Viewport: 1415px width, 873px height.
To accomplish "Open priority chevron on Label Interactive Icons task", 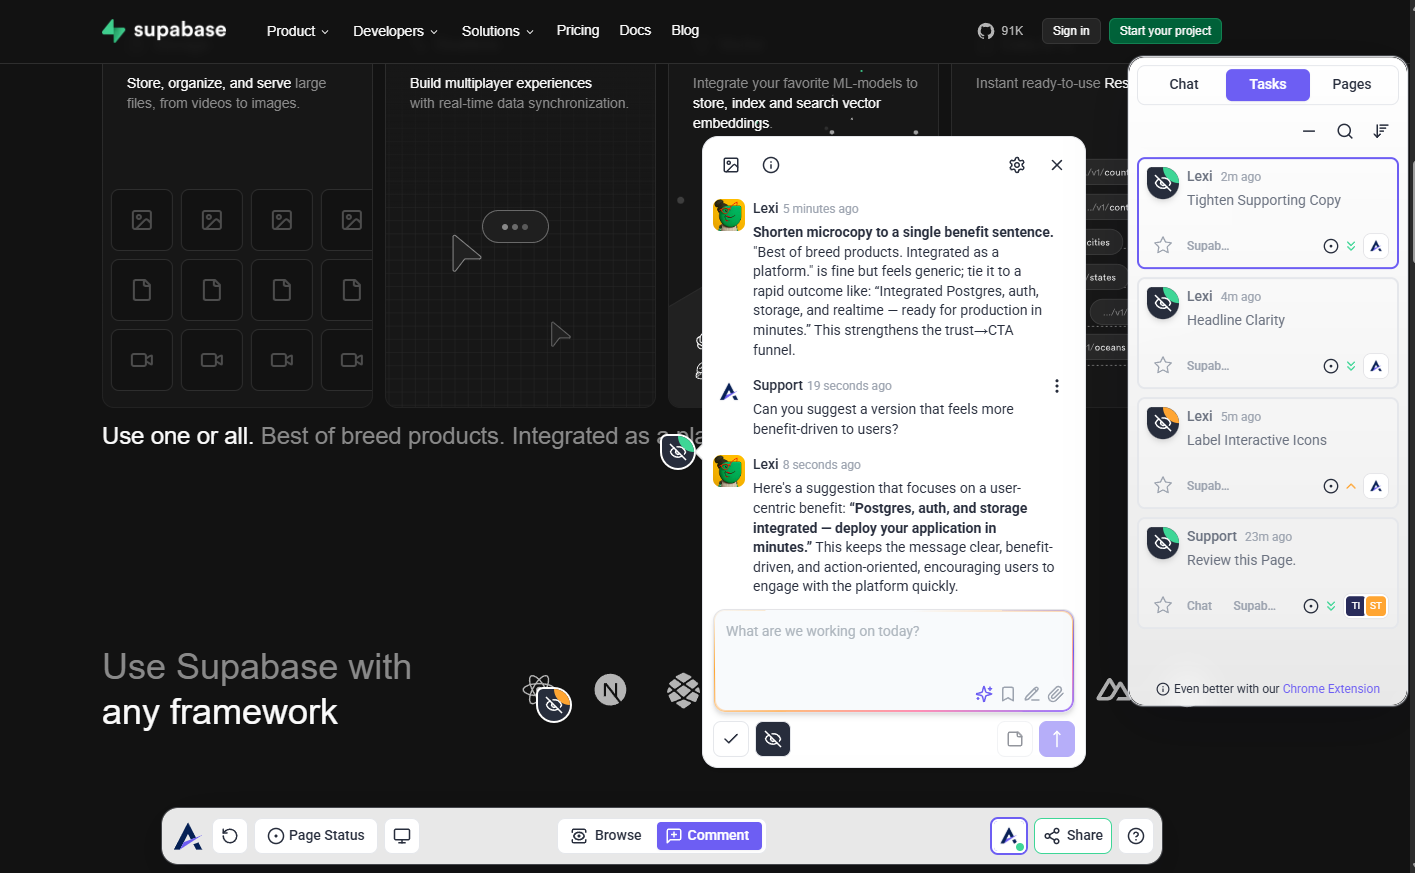I will [1351, 486].
